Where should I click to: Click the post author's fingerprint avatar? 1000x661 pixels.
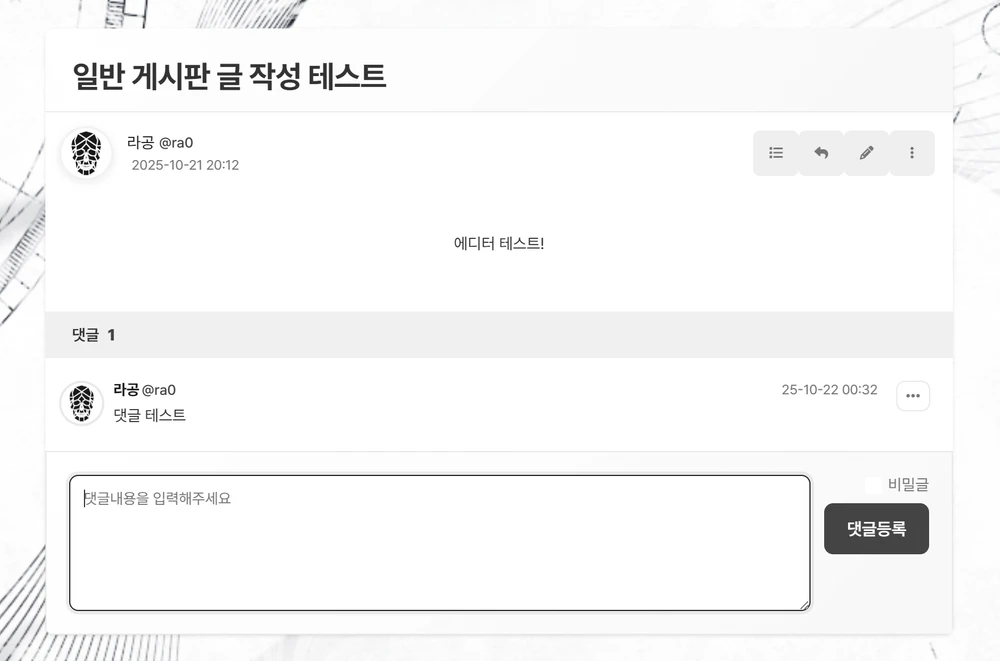point(87,152)
